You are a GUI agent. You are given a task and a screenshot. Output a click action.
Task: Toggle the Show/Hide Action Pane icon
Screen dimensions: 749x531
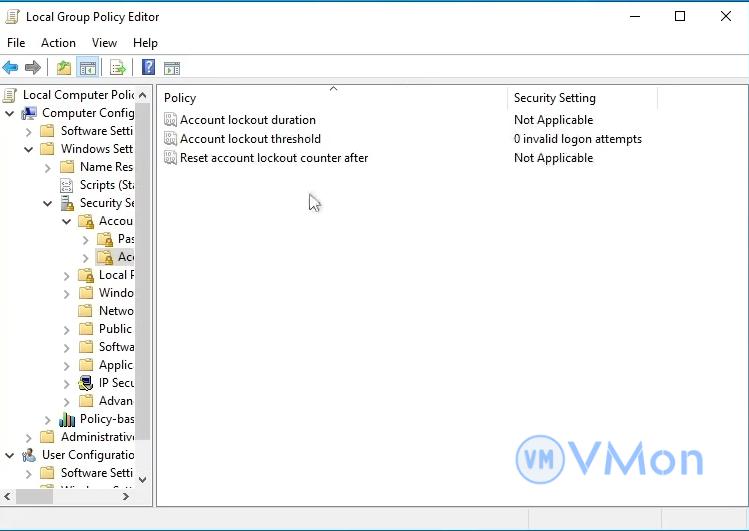pos(172,68)
